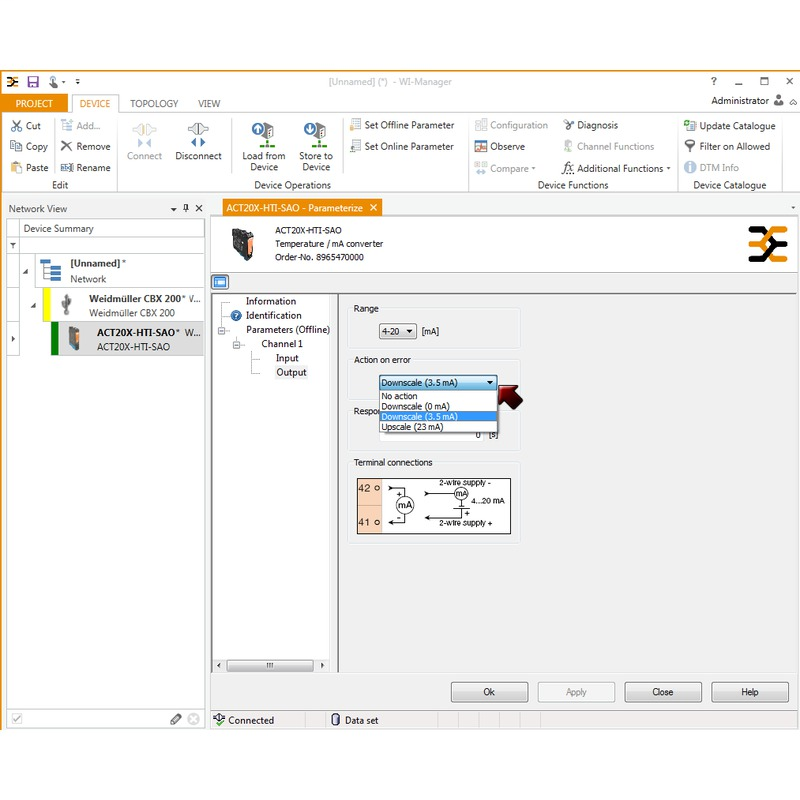Collapse the [Unnamed] Network tree node
Screen dimensions: 800x800
coord(26,271)
